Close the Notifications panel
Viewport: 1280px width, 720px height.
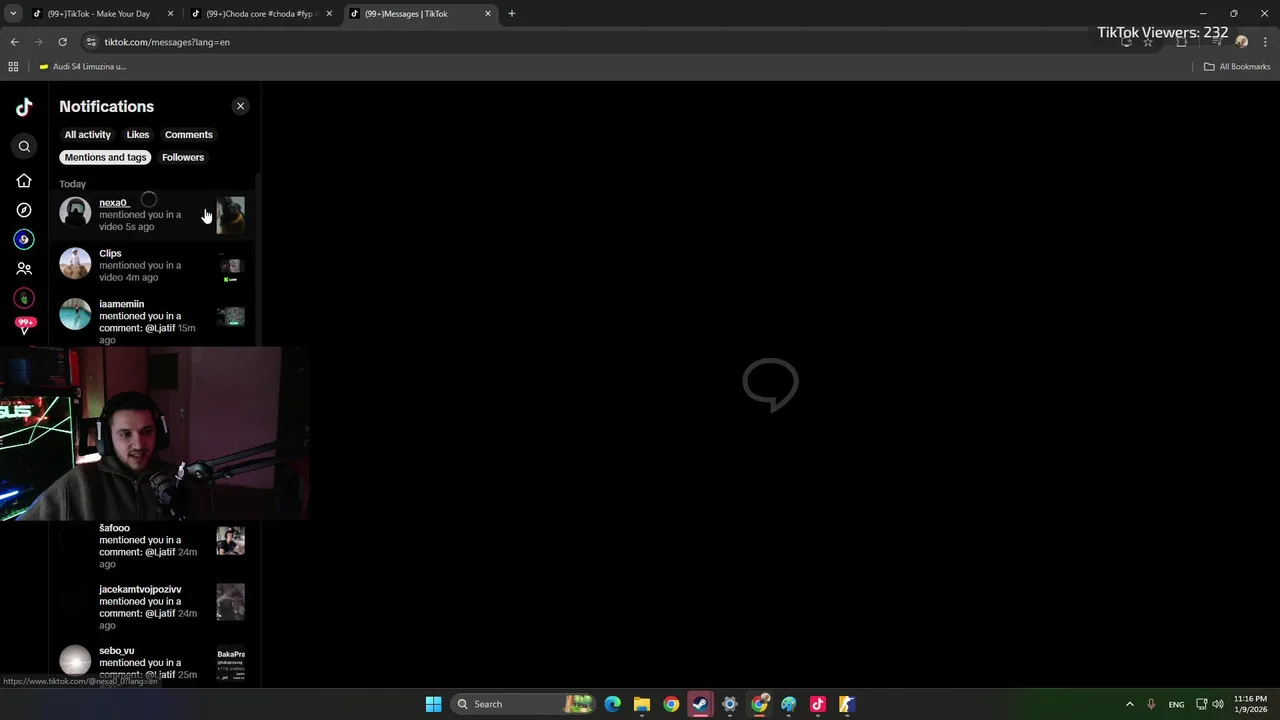point(240,106)
